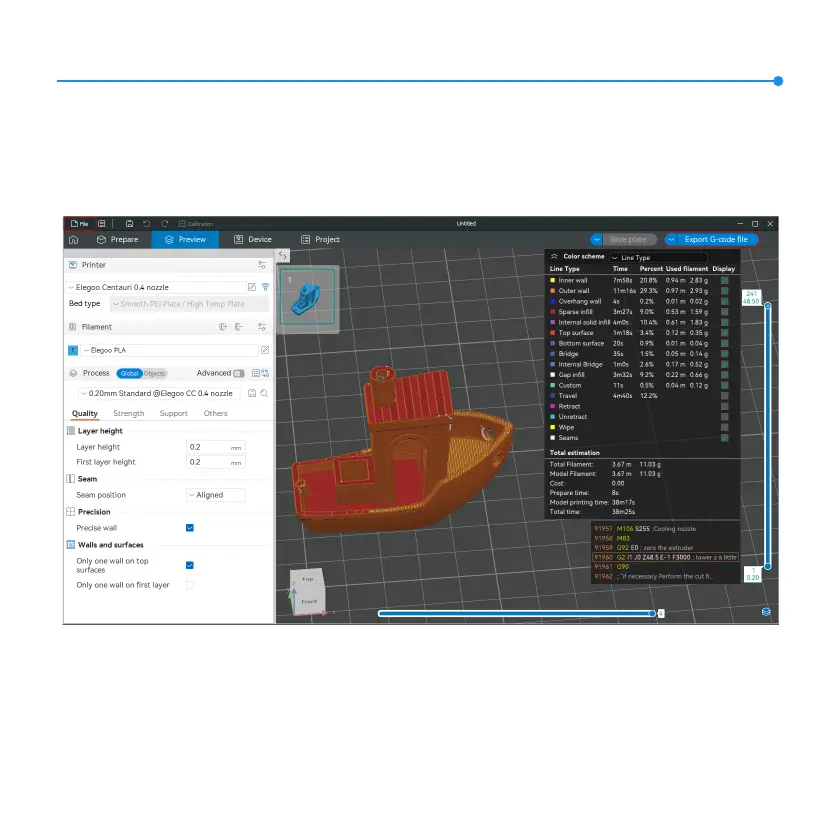Viewport: 839px width, 839px height.
Task: Click the edit icon next to Elegoo PLA
Action: [265, 350]
